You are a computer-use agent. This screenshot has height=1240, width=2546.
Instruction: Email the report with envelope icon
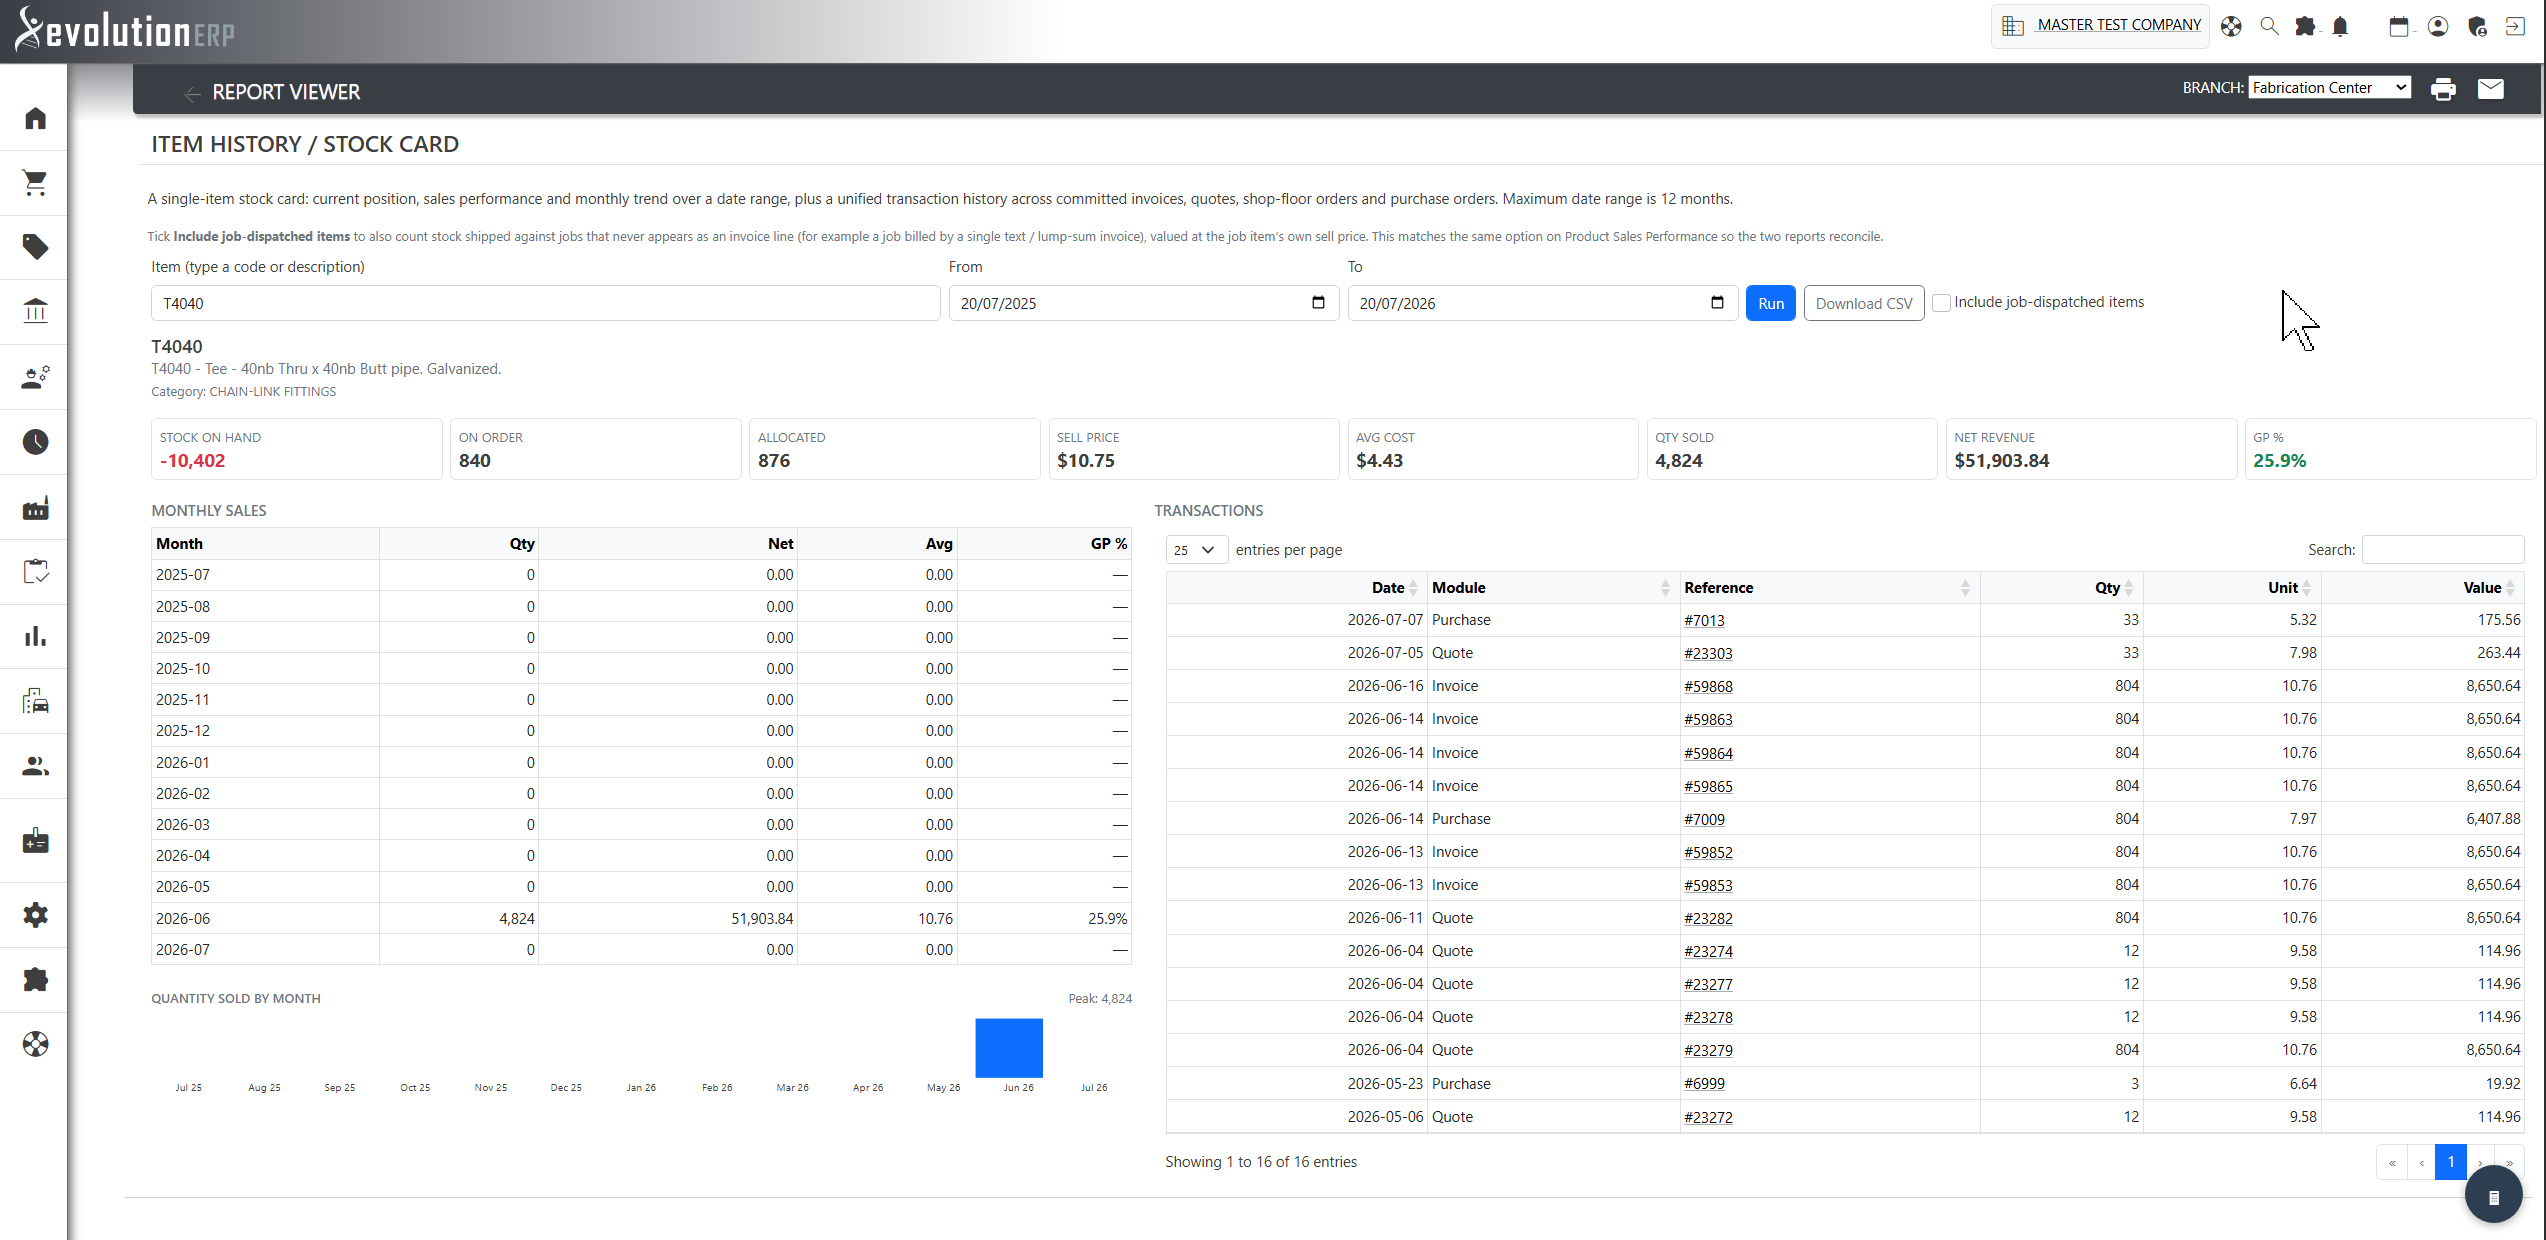(2491, 89)
